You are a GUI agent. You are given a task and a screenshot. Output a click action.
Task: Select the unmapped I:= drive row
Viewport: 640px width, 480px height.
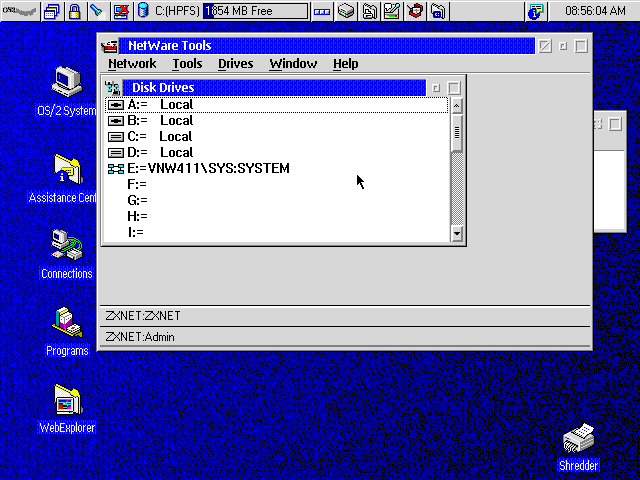tap(276, 232)
